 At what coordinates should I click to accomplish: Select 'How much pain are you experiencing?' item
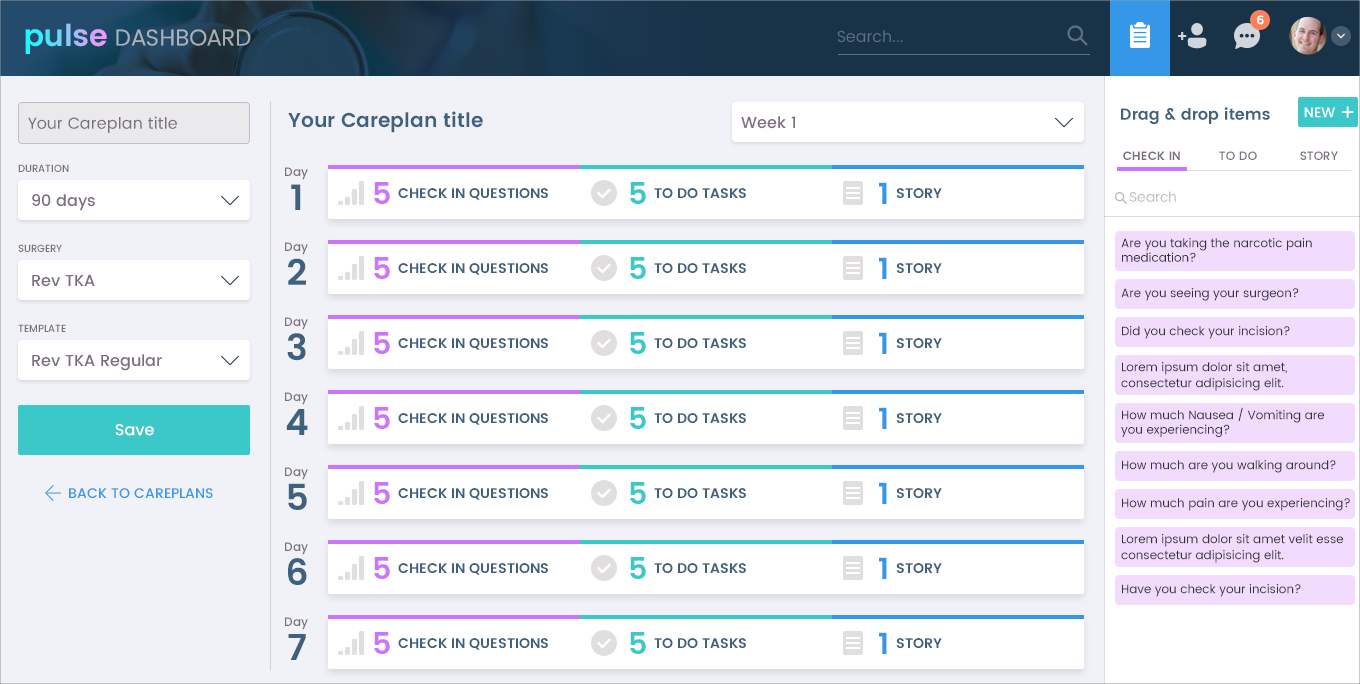point(1234,503)
